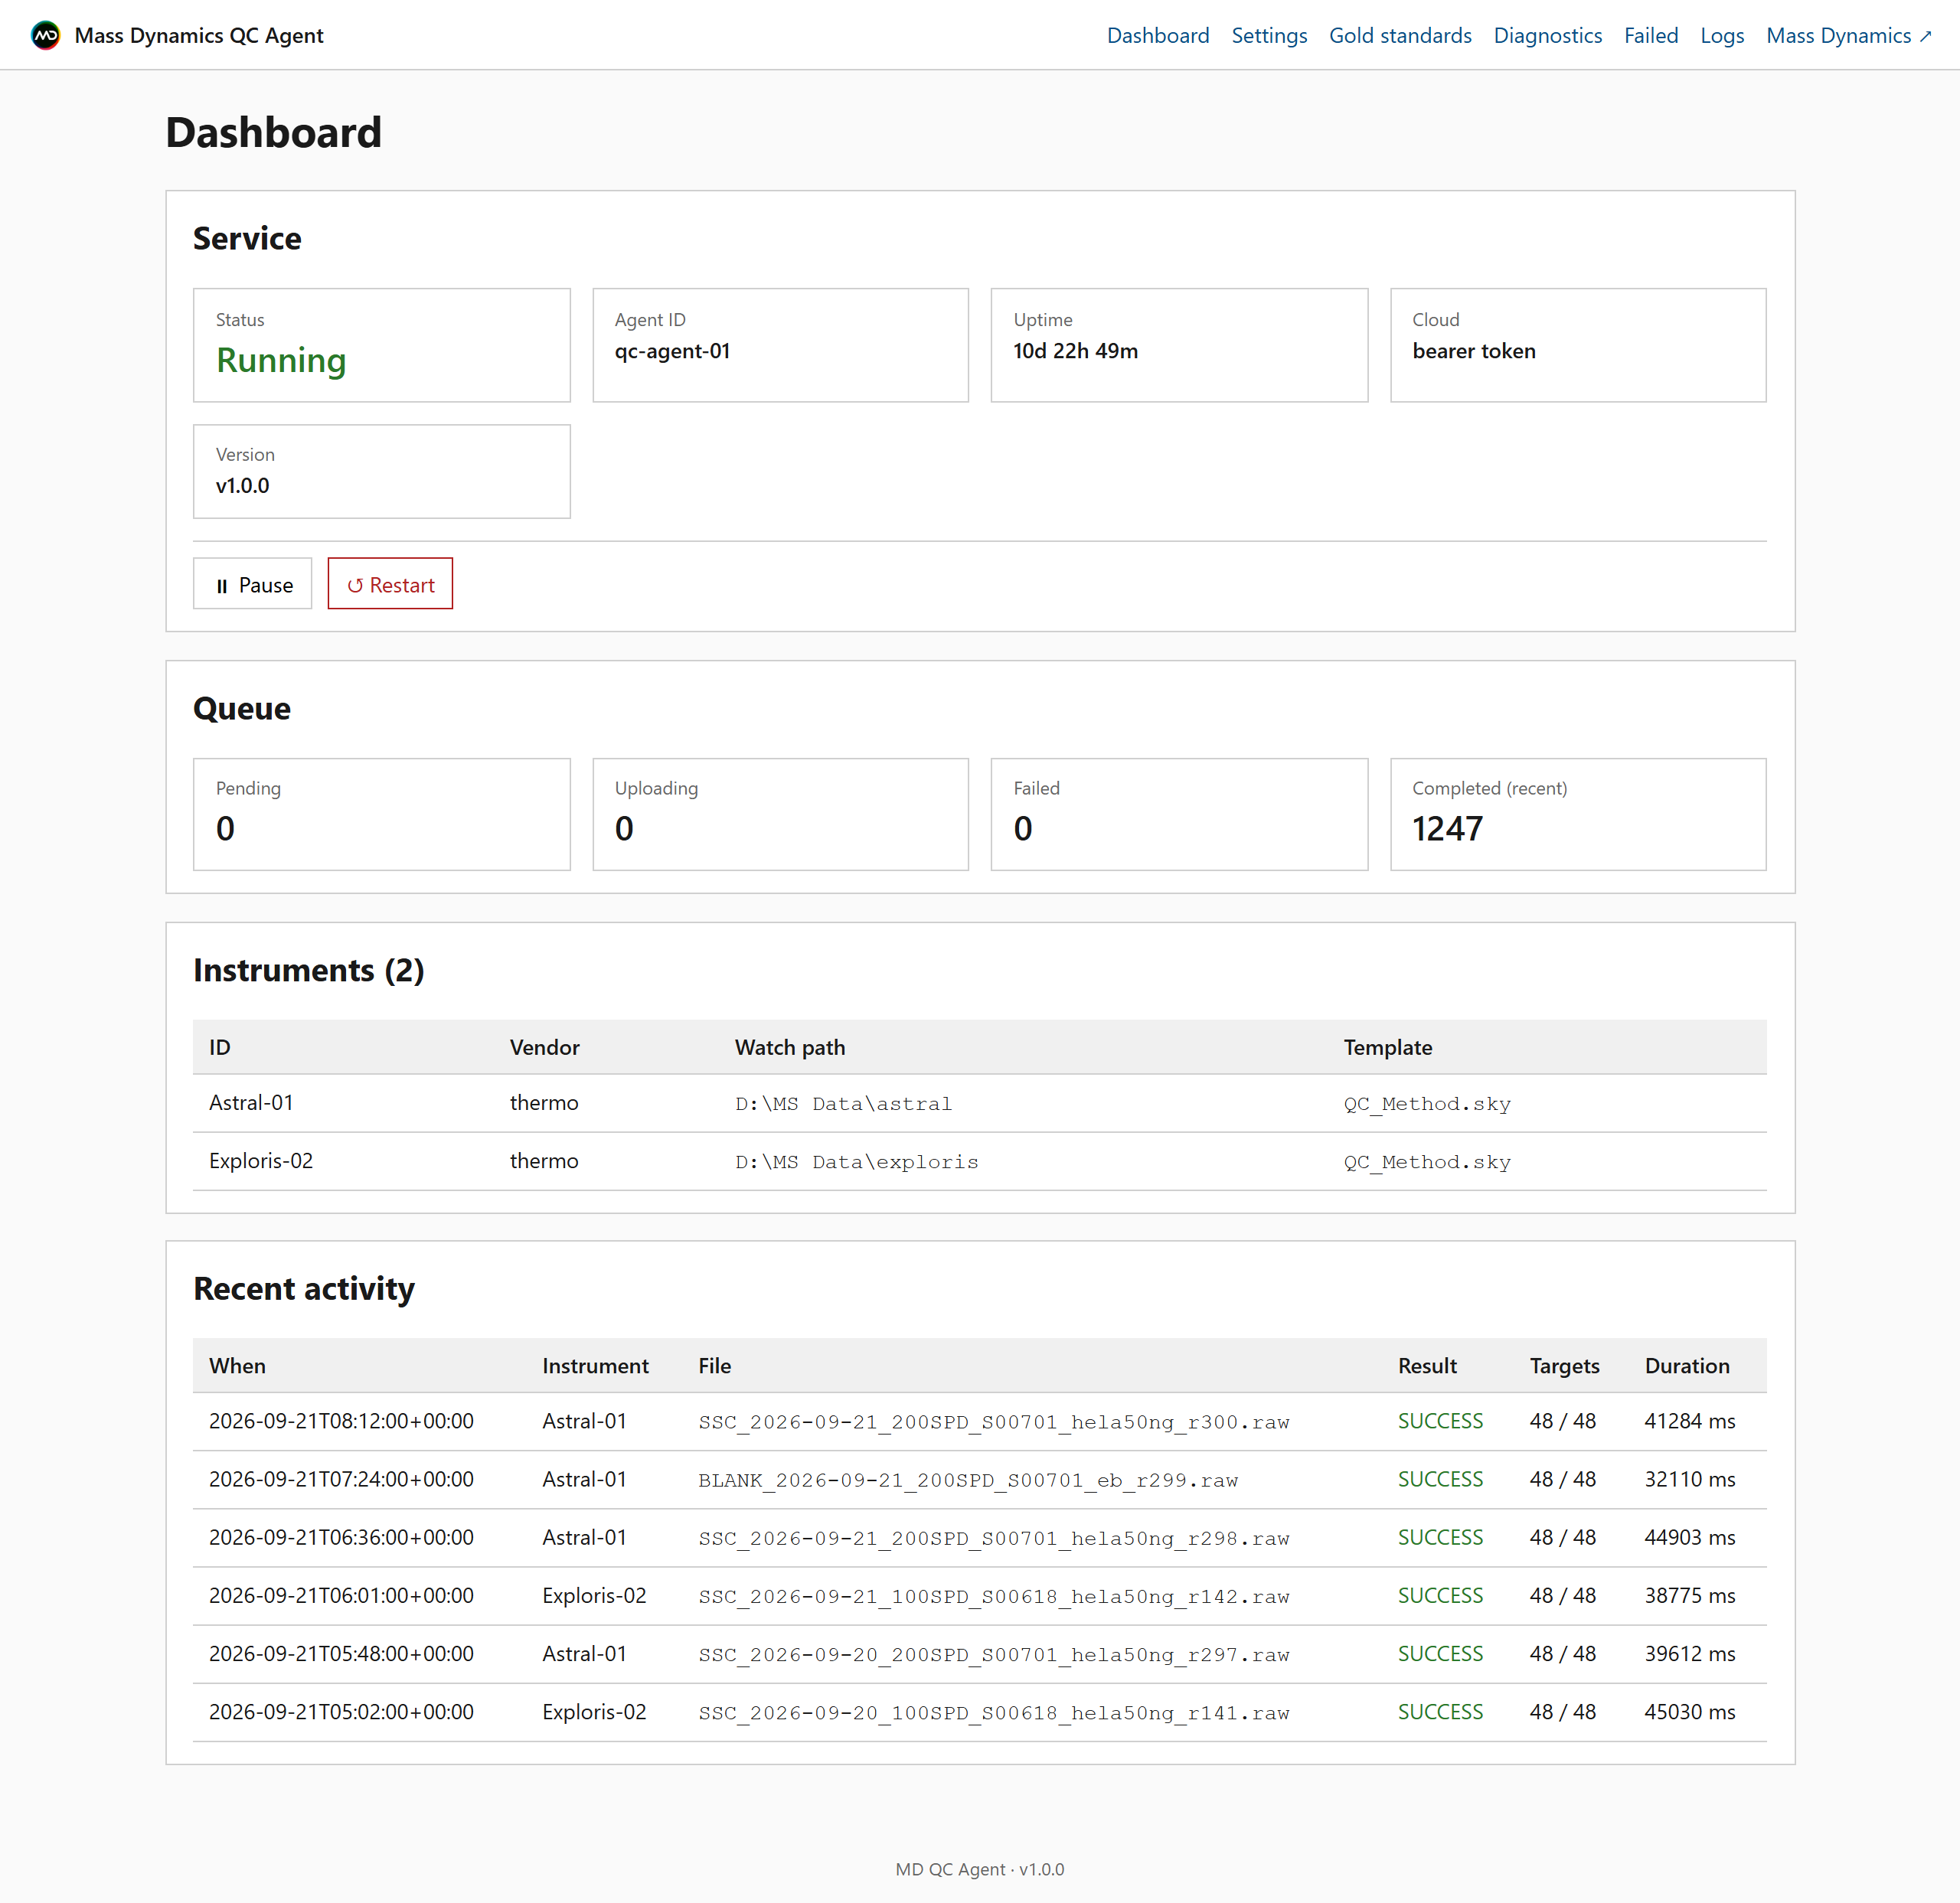Click timestamp 2026-09-21T06:01:00+00:00
The image size is (1960, 1903).
[341, 1595]
